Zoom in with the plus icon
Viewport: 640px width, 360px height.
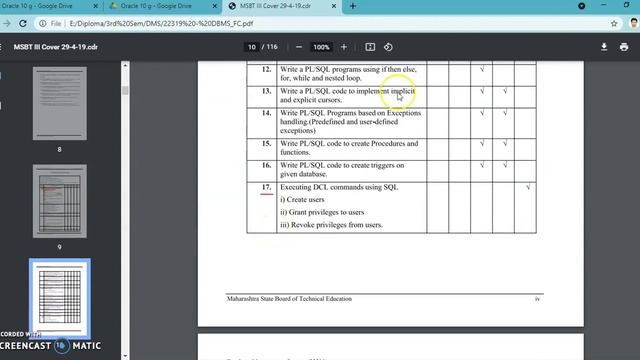[344, 47]
